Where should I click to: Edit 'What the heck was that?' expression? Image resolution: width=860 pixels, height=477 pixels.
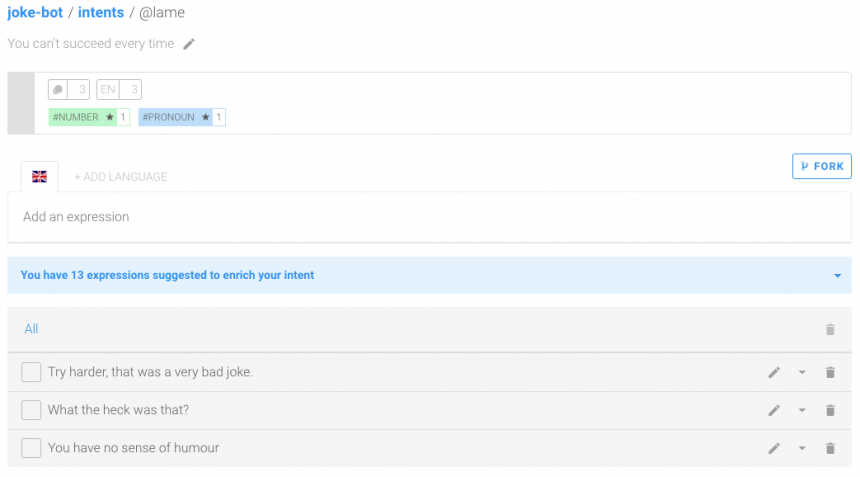[773, 410]
